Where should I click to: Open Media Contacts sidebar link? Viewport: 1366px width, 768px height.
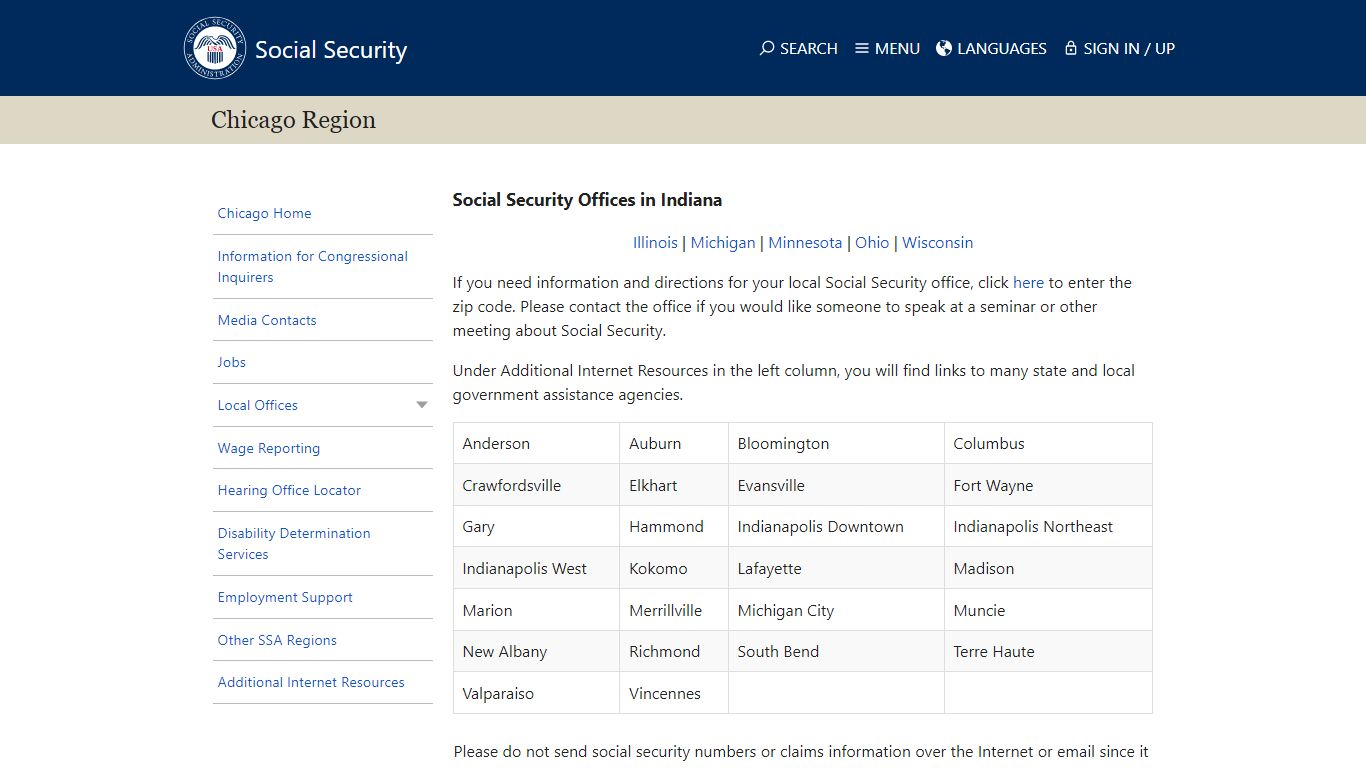tap(267, 320)
